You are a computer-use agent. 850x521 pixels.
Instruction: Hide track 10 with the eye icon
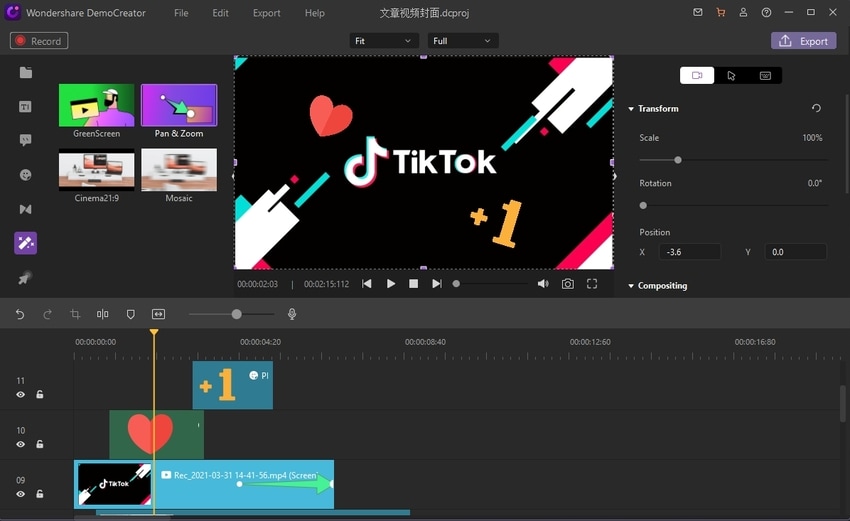(21, 445)
